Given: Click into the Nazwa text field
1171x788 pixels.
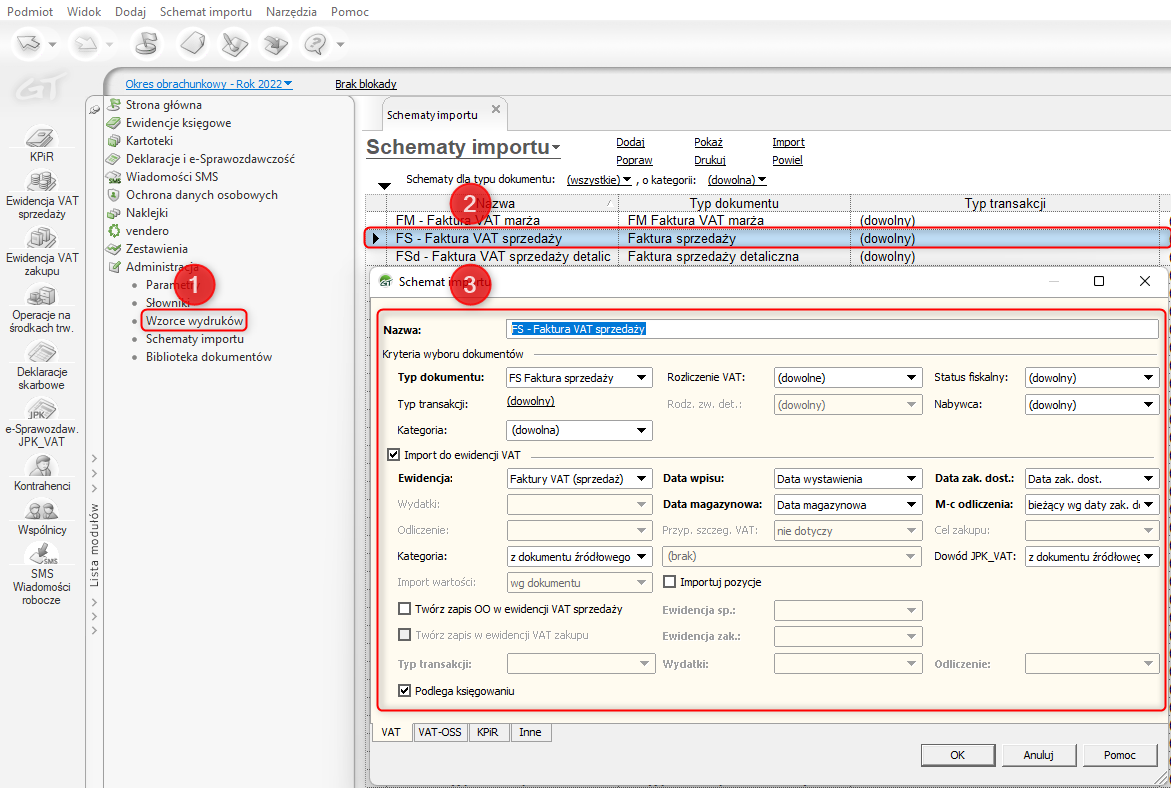Looking at the screenshot, I should [x=832, y=329].
